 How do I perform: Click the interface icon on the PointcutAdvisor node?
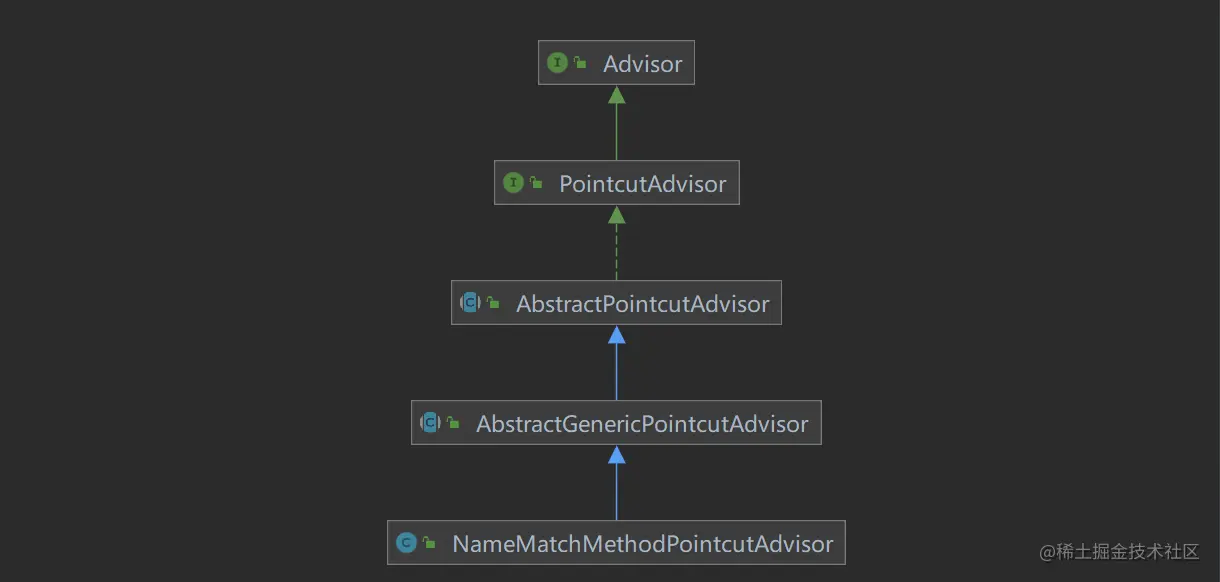coord(513,183)
